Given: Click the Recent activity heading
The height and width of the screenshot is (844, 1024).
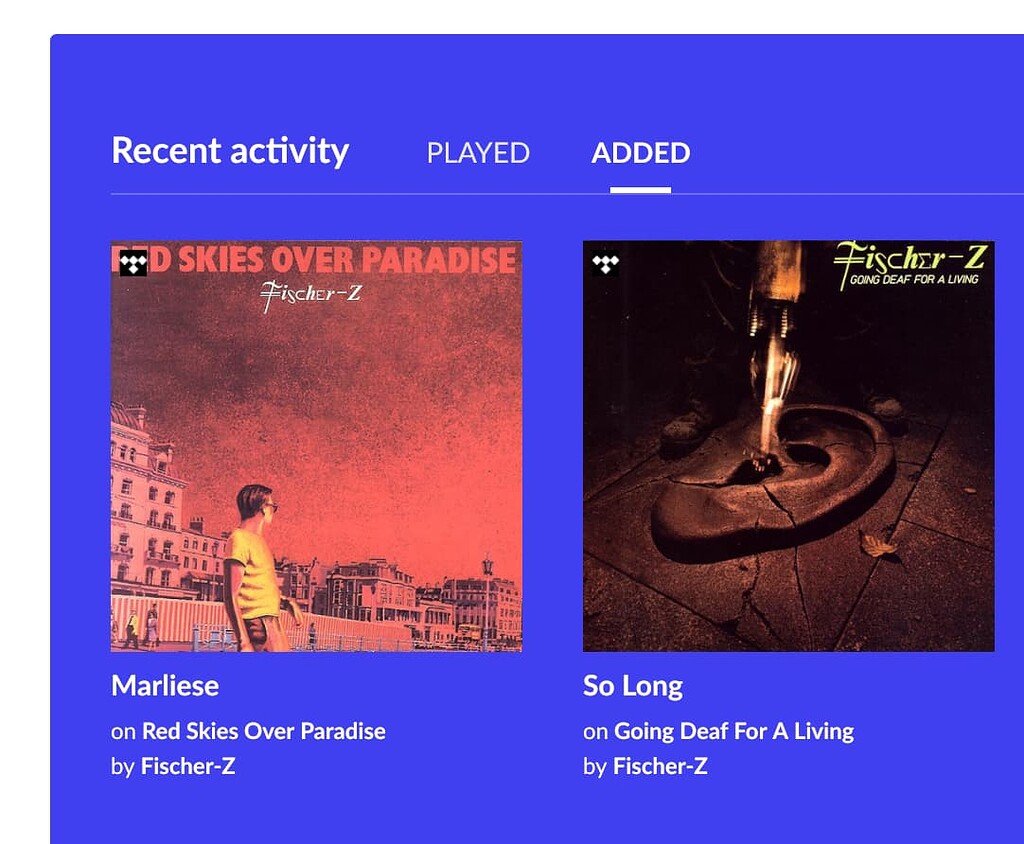Looking at the screenshot, I should (x=231, y=151).
